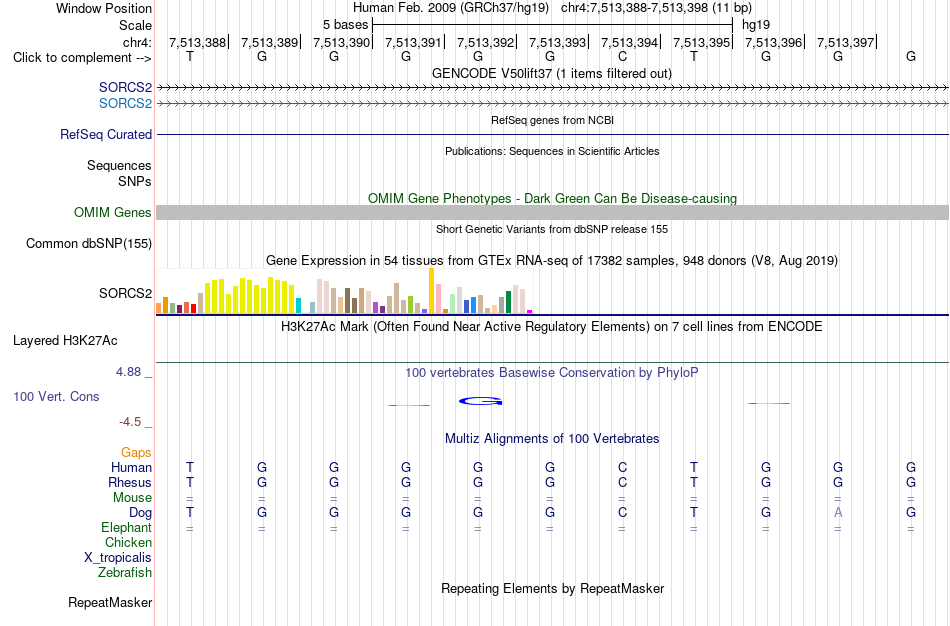
Task: Click the blue G logo in PhyloP track
Action: 480,401
